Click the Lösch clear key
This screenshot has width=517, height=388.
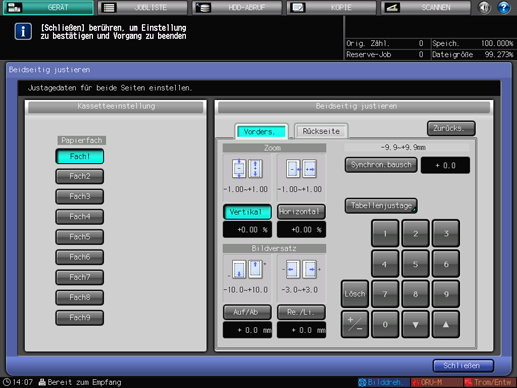[355, 294]
